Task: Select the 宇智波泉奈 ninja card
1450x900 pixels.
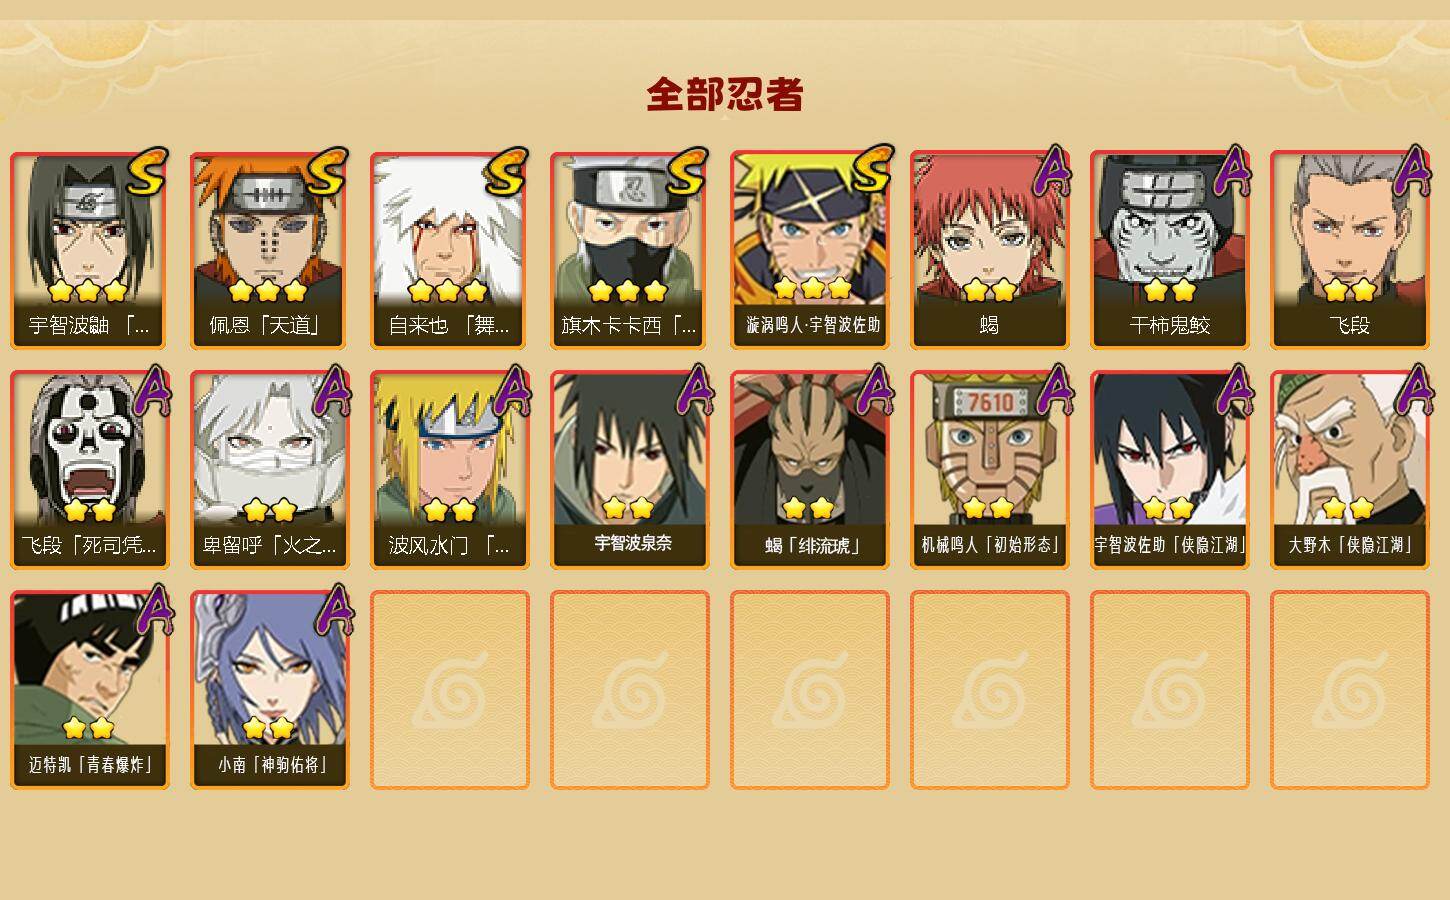Action: click(629, 470)
